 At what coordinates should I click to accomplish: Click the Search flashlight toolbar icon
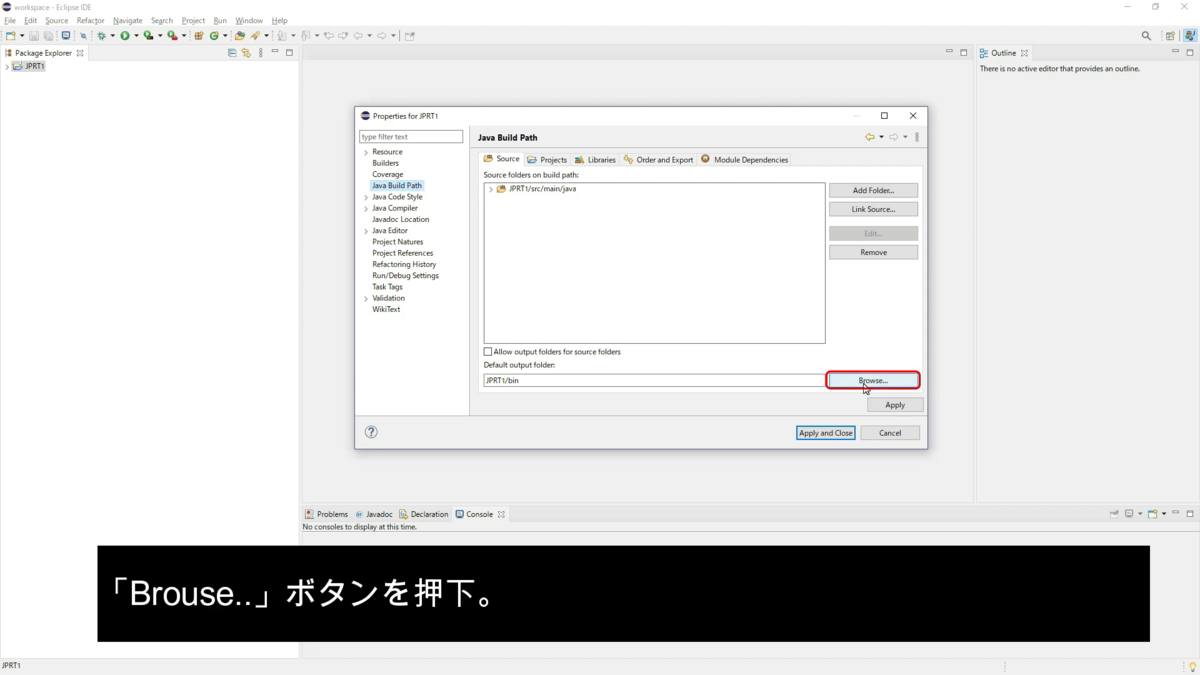[255, 35]
